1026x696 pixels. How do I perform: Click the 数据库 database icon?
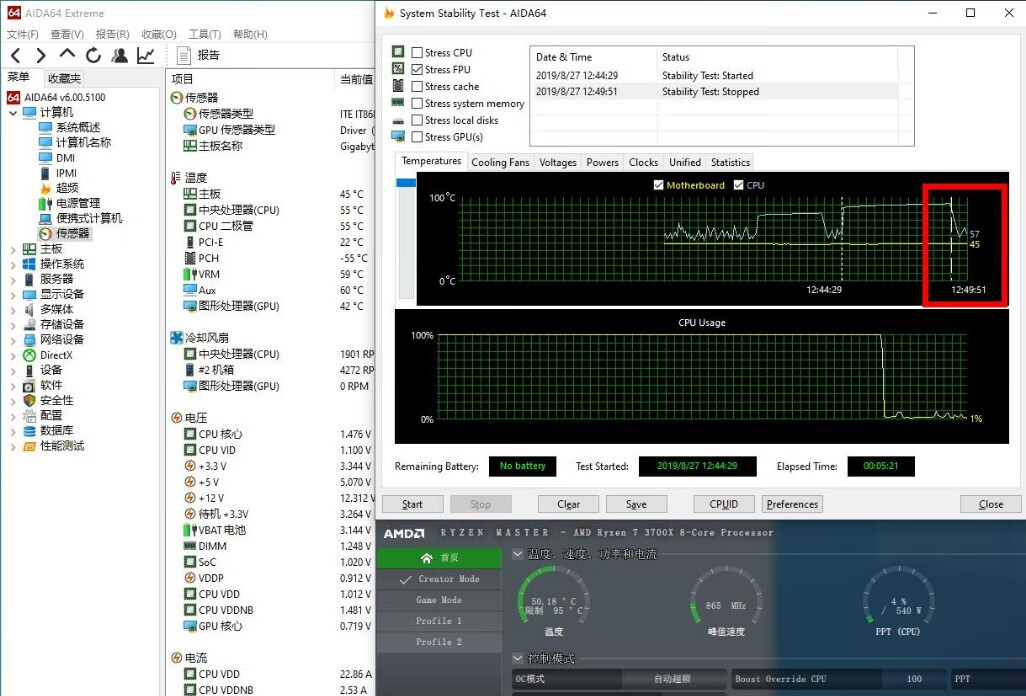[29, 430]
